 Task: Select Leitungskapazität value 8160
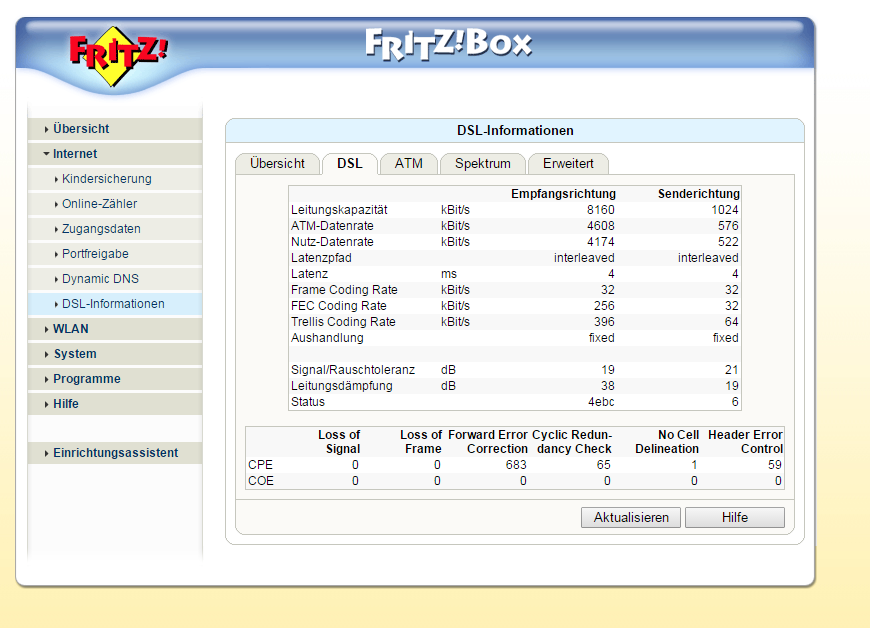point(601,210)
